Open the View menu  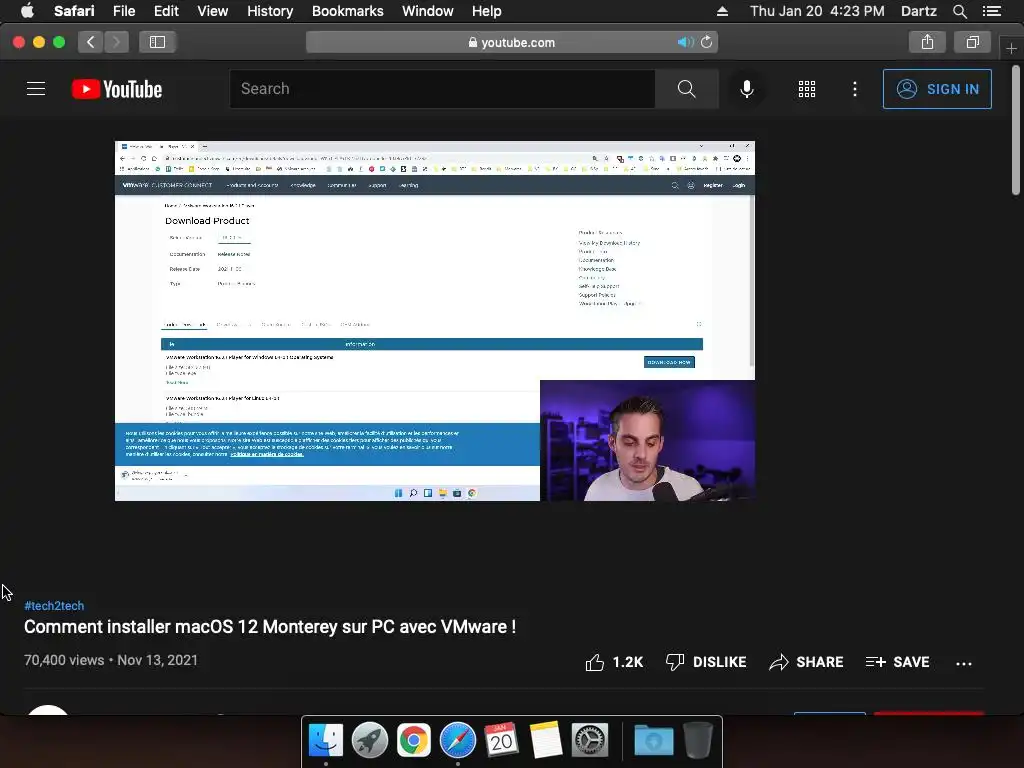[213, 11]
